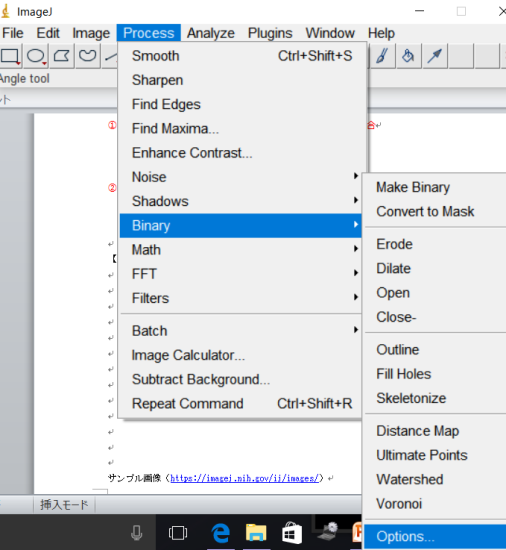Select Make Binary in submenu
The width and height of the screenshot is (506, 550).
[435, 187]
